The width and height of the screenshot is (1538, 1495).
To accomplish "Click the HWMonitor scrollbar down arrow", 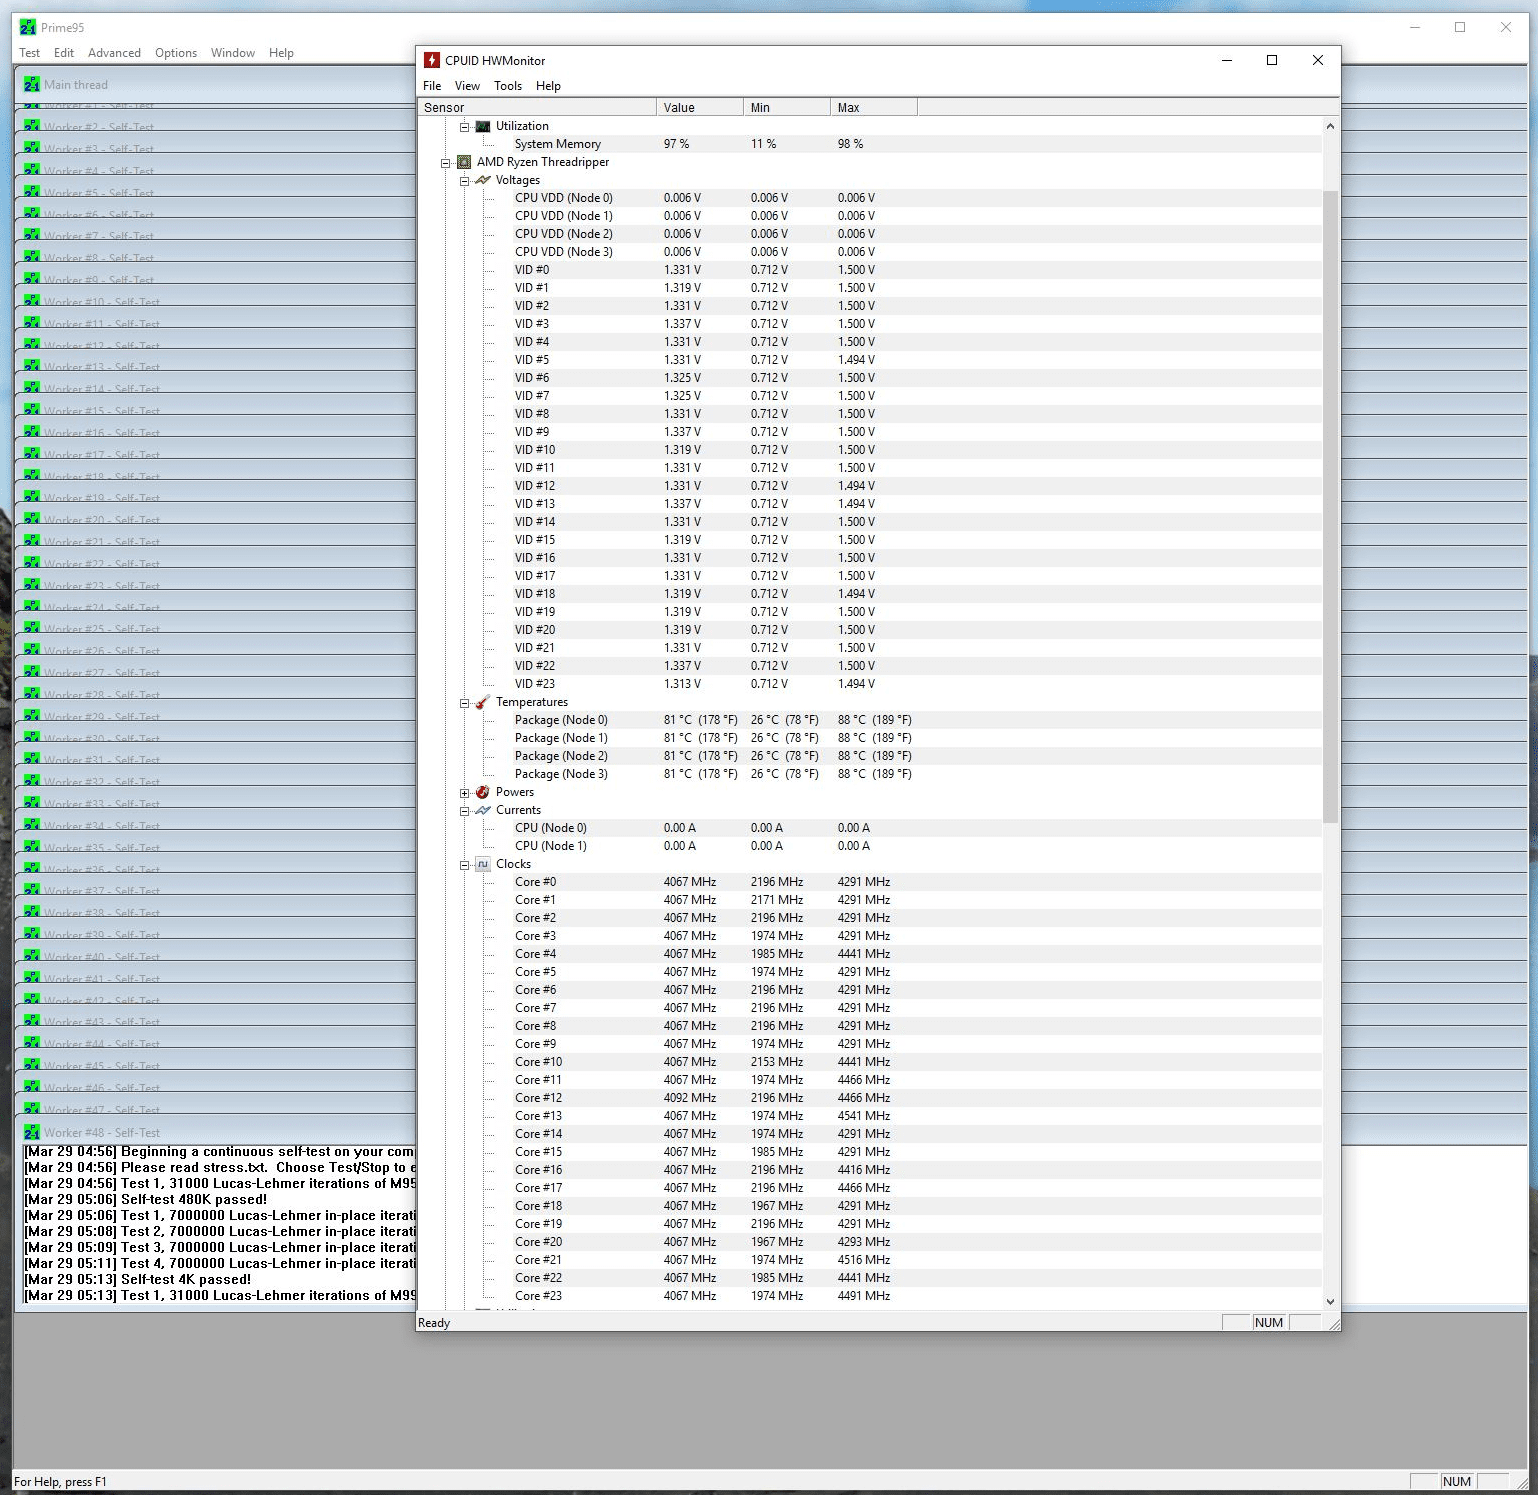I will tap(1330, 1301).
